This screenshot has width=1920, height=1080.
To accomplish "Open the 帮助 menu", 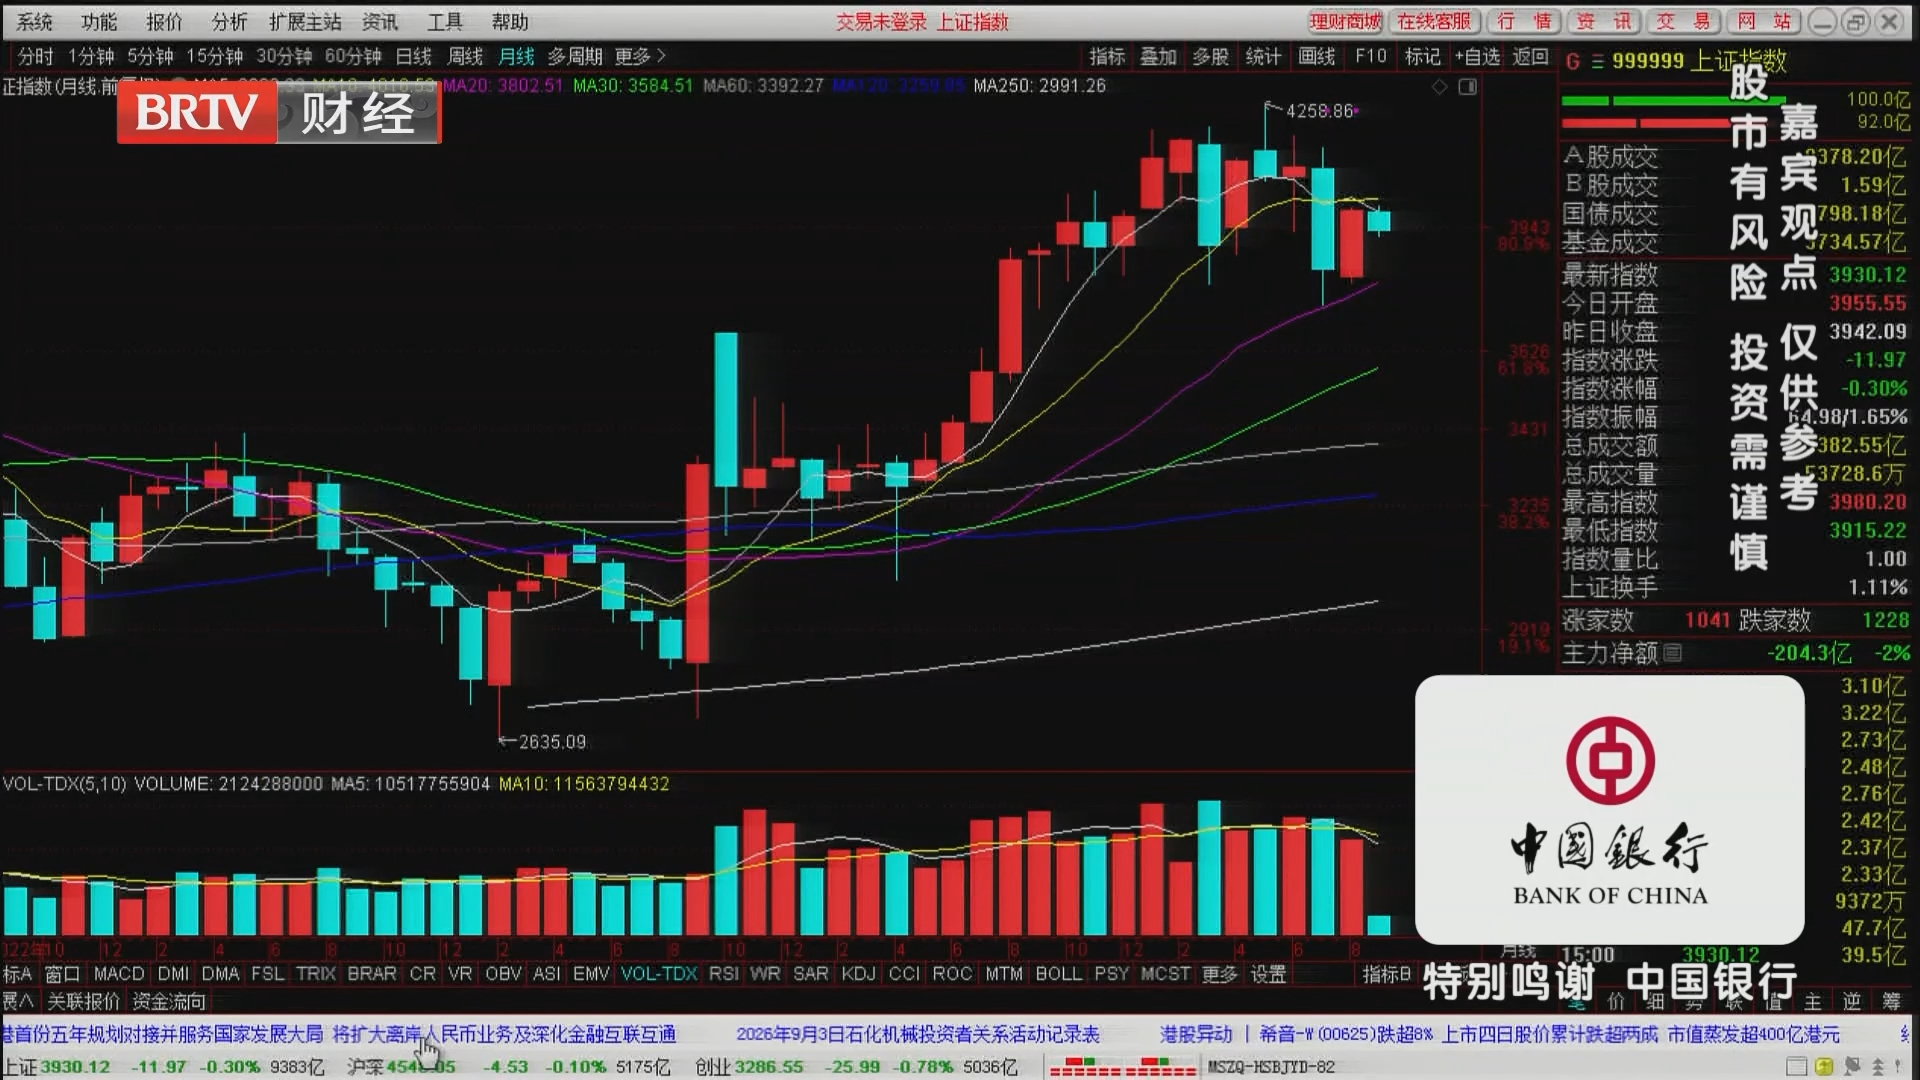I will tap(510, 22).
